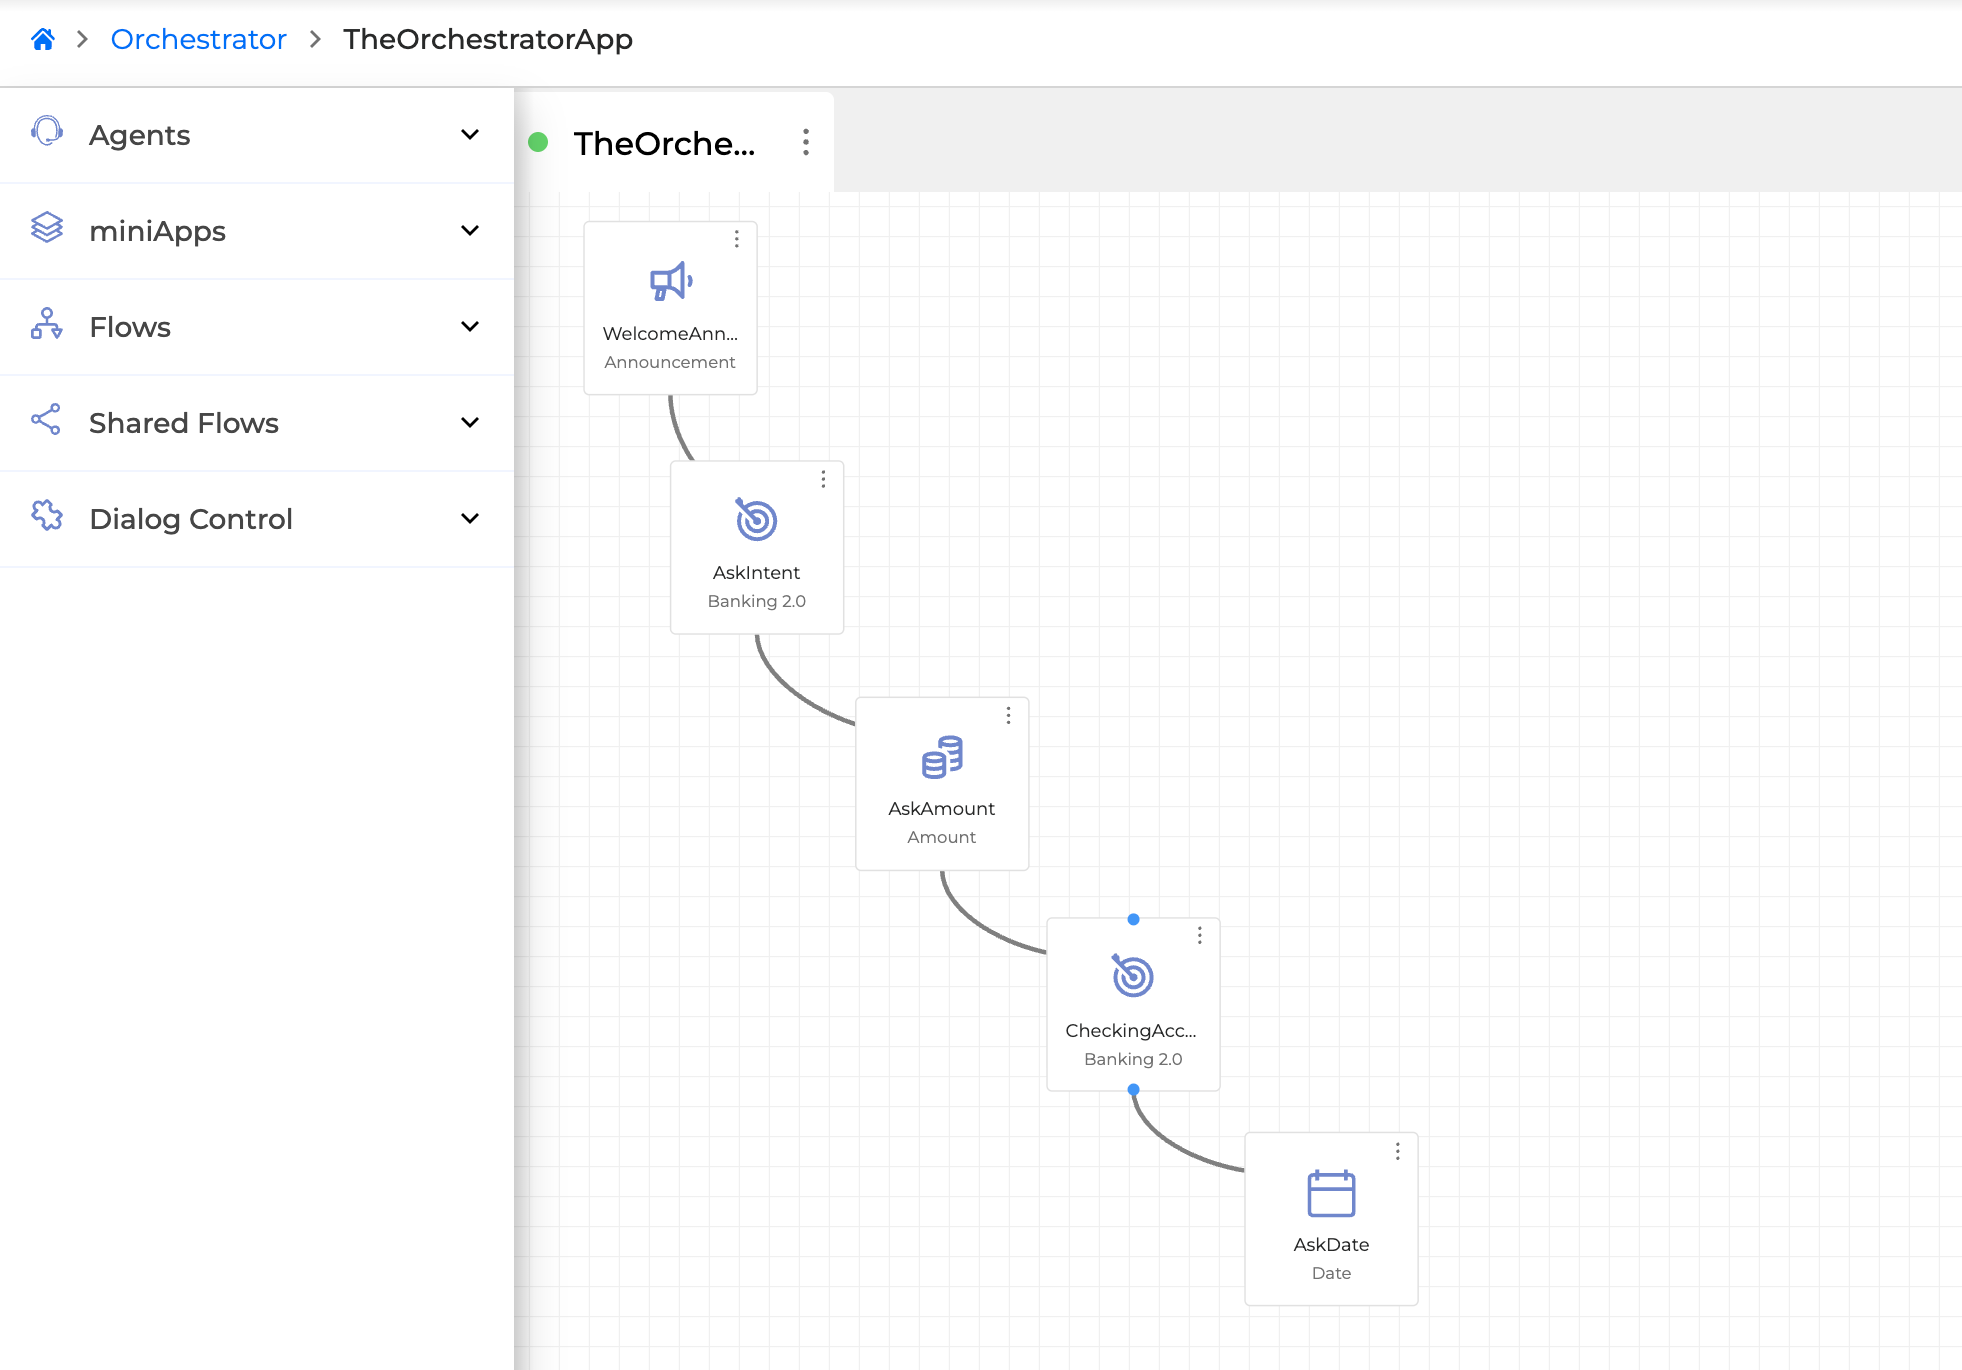Screen dimensions: 1962x1370
Task: Open the Orchestrator breadcrumb link
Action: [x=198, y=39]
